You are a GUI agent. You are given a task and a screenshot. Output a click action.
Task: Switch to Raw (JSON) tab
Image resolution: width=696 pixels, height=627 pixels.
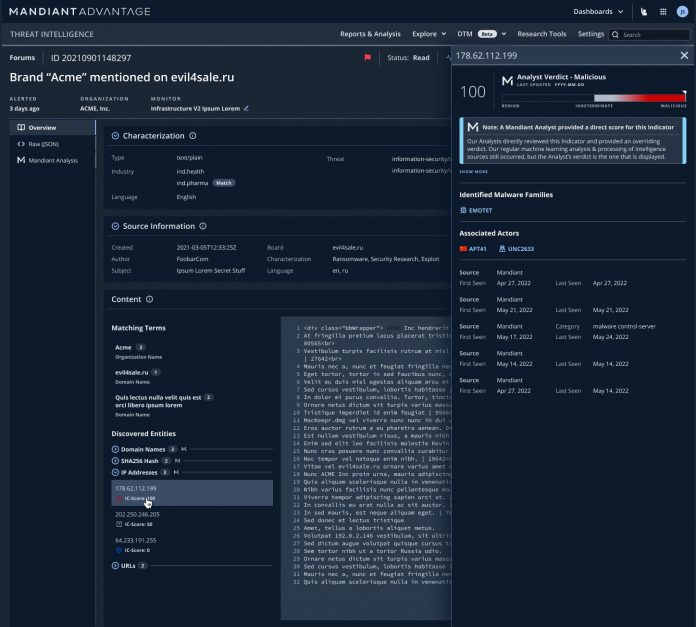pos(52,144)
